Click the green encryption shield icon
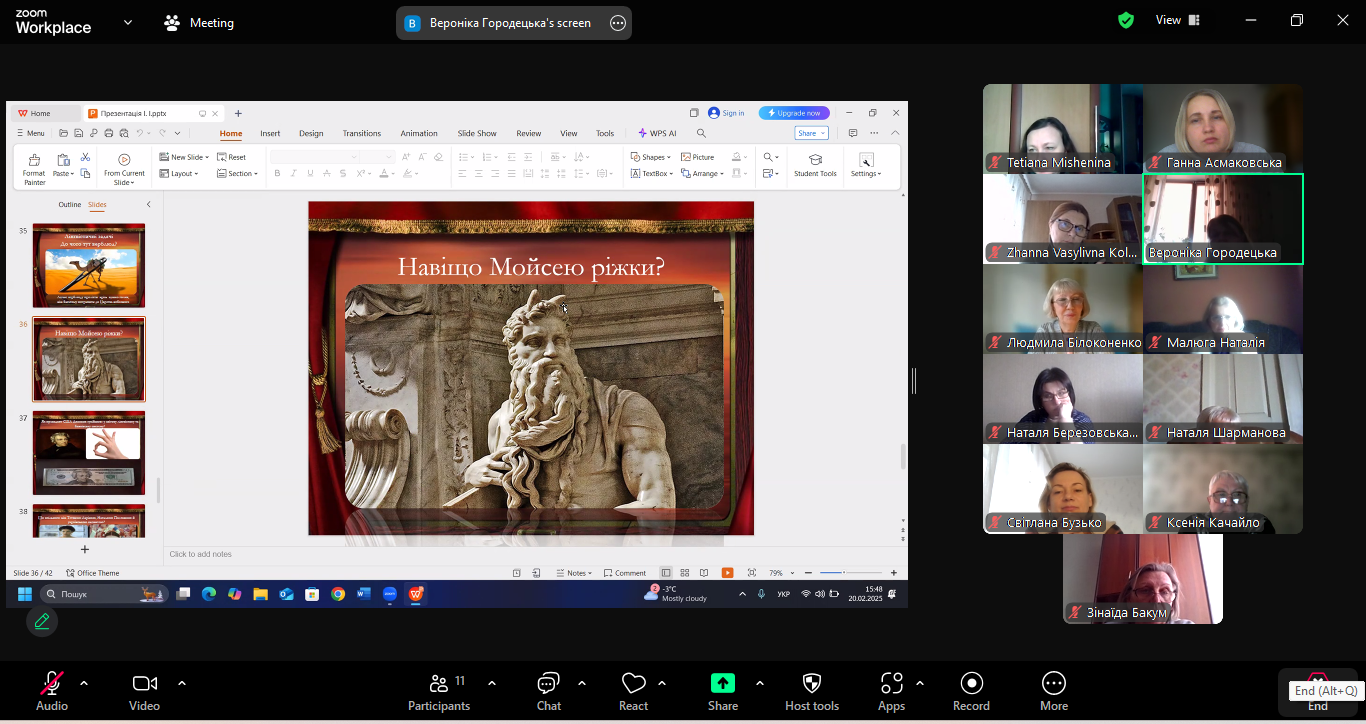Image resolution: width=1366 pixels, height=724 pixels. point(1126,20)
